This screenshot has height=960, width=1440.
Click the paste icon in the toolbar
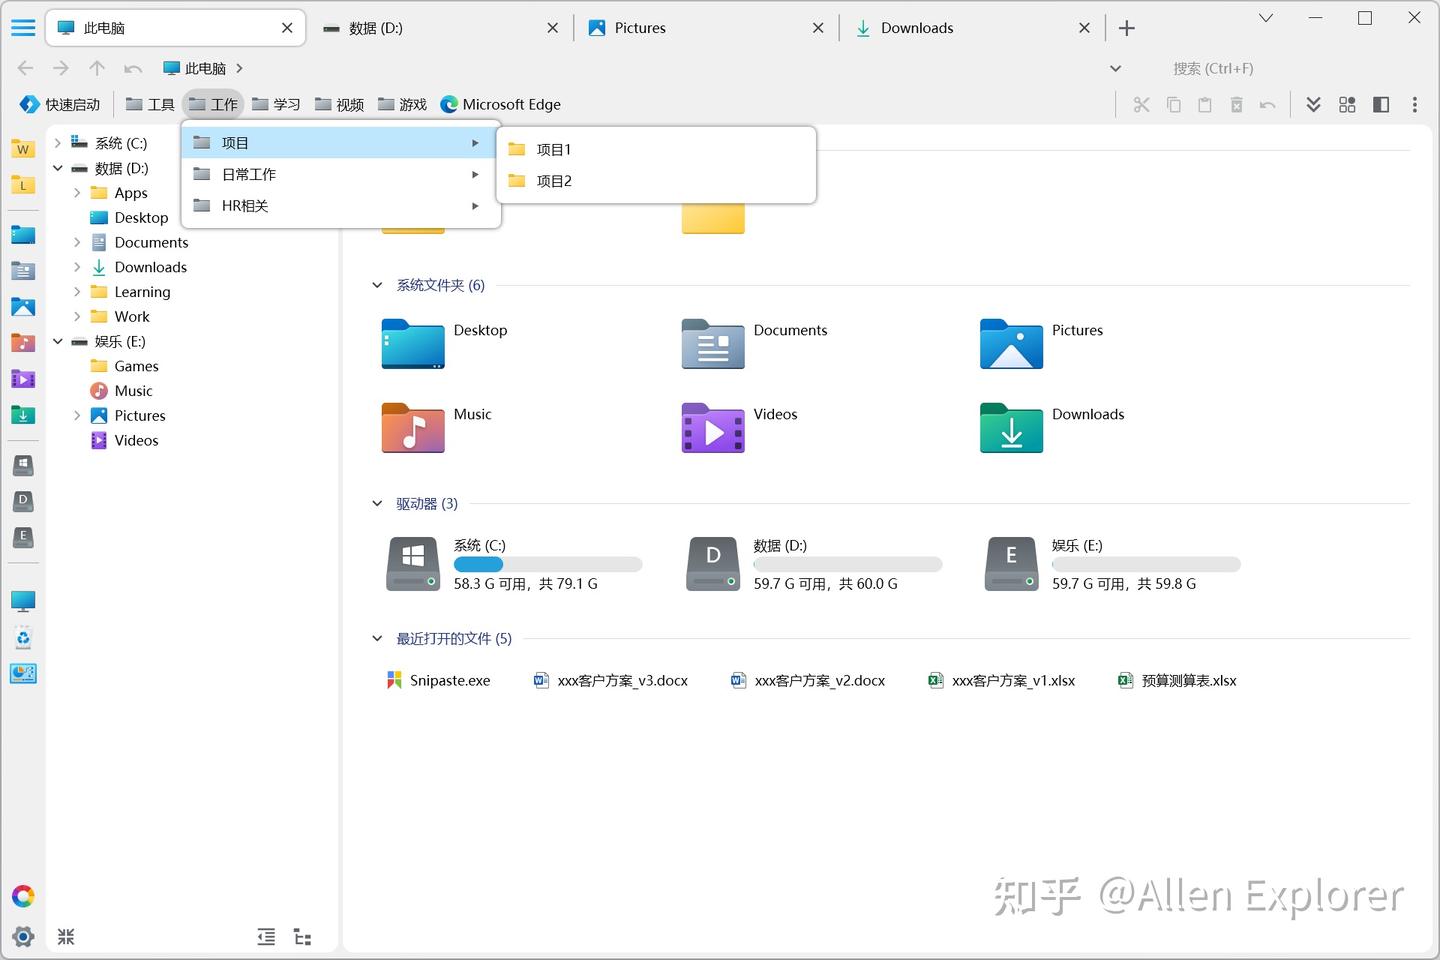[1206, 104]
